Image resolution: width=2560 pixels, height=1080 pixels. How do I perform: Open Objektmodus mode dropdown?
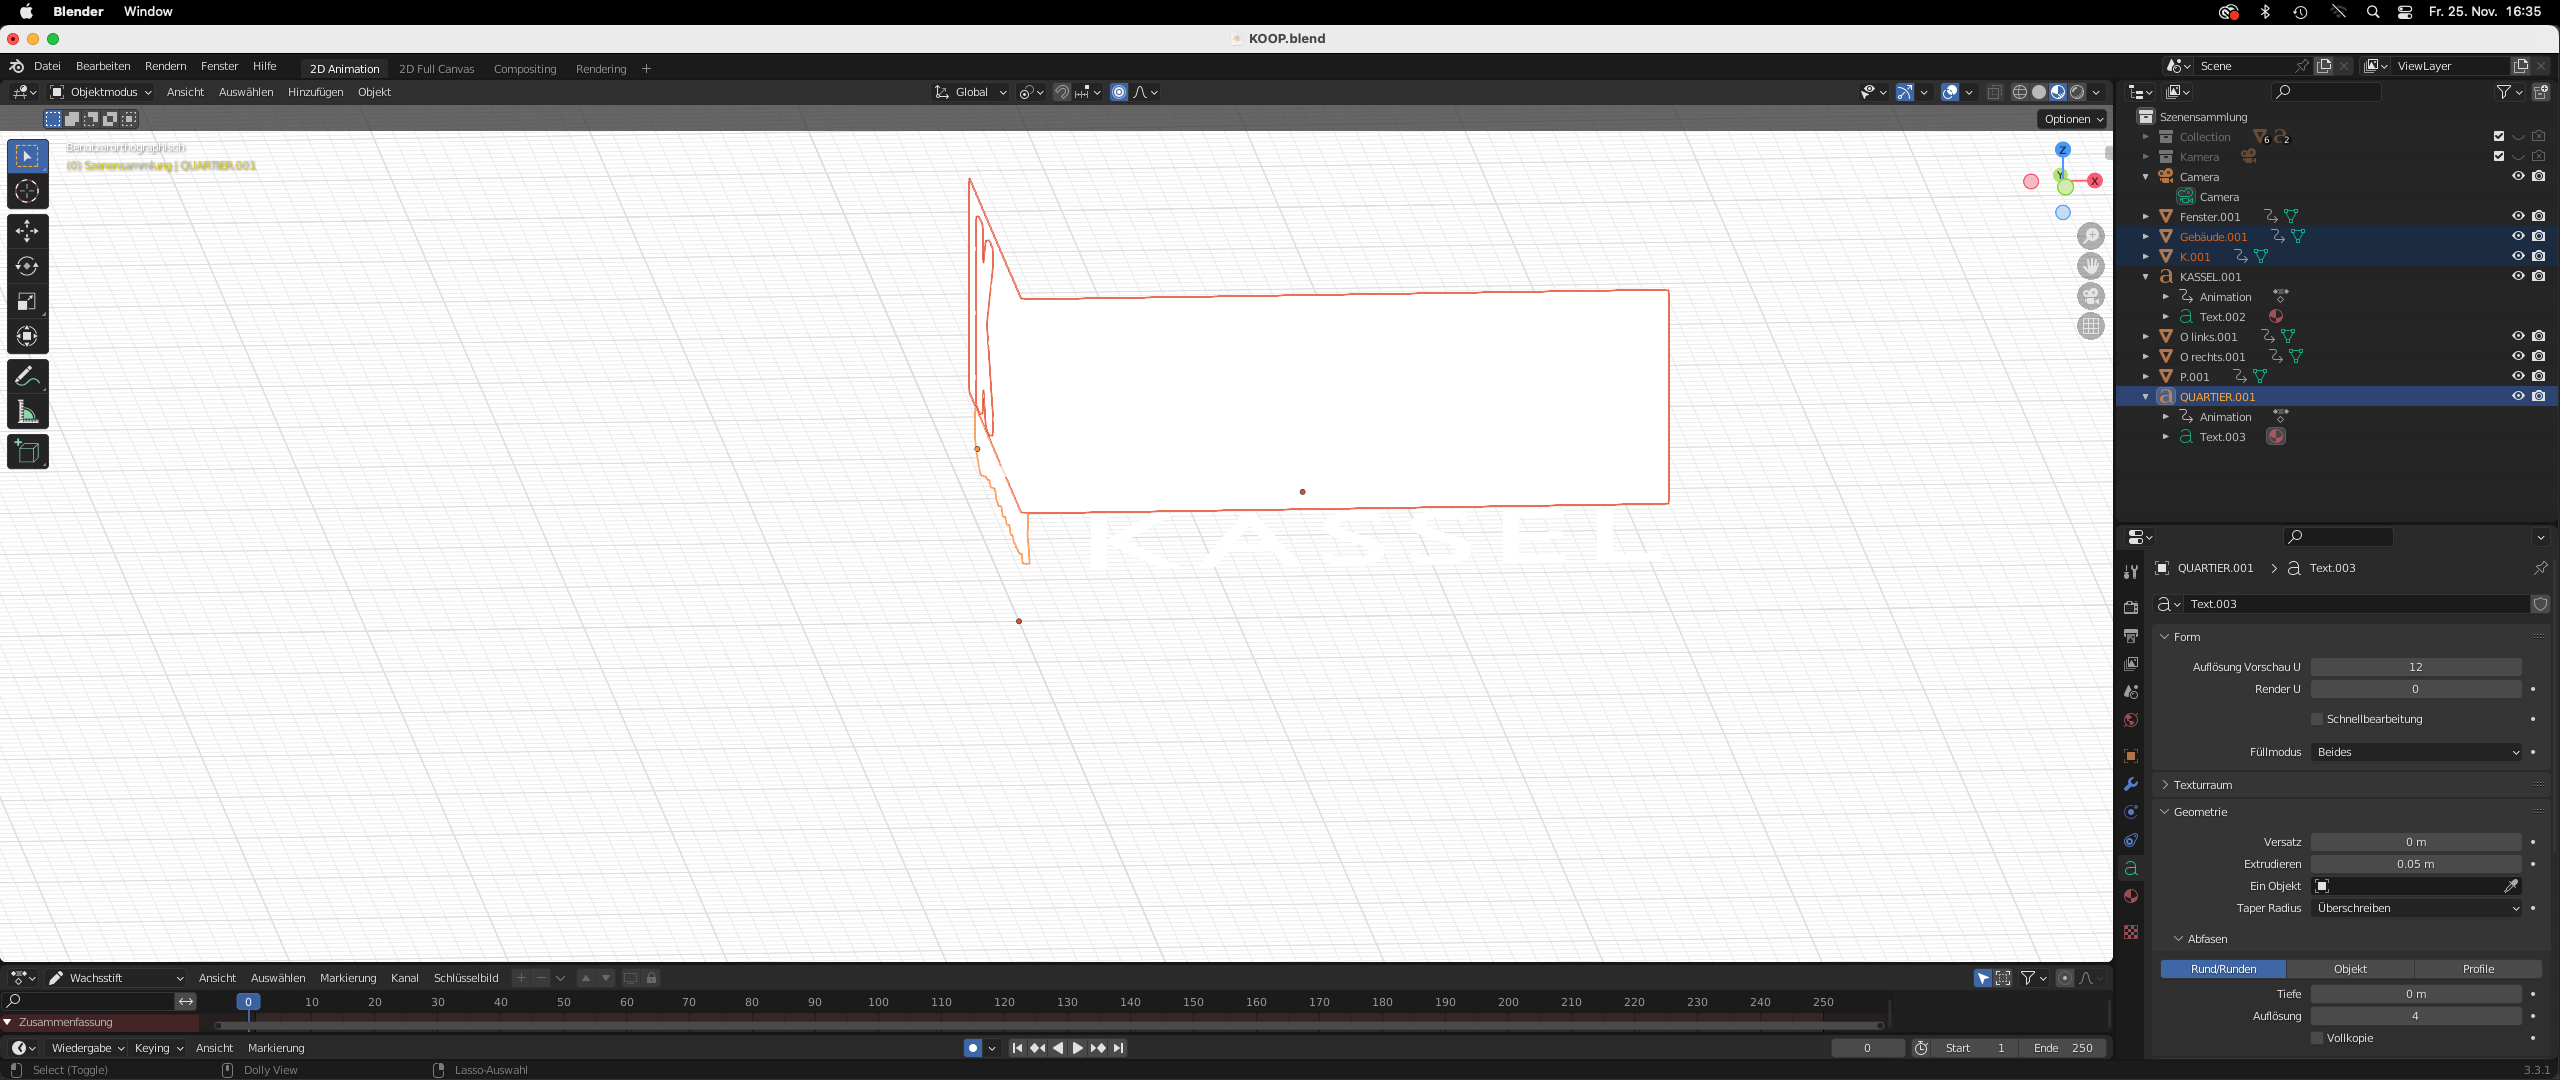coord(102,92)
